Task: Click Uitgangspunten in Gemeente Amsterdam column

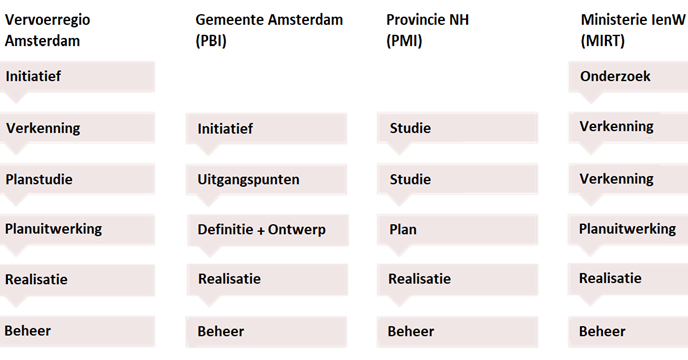Action: pos(266,179)
